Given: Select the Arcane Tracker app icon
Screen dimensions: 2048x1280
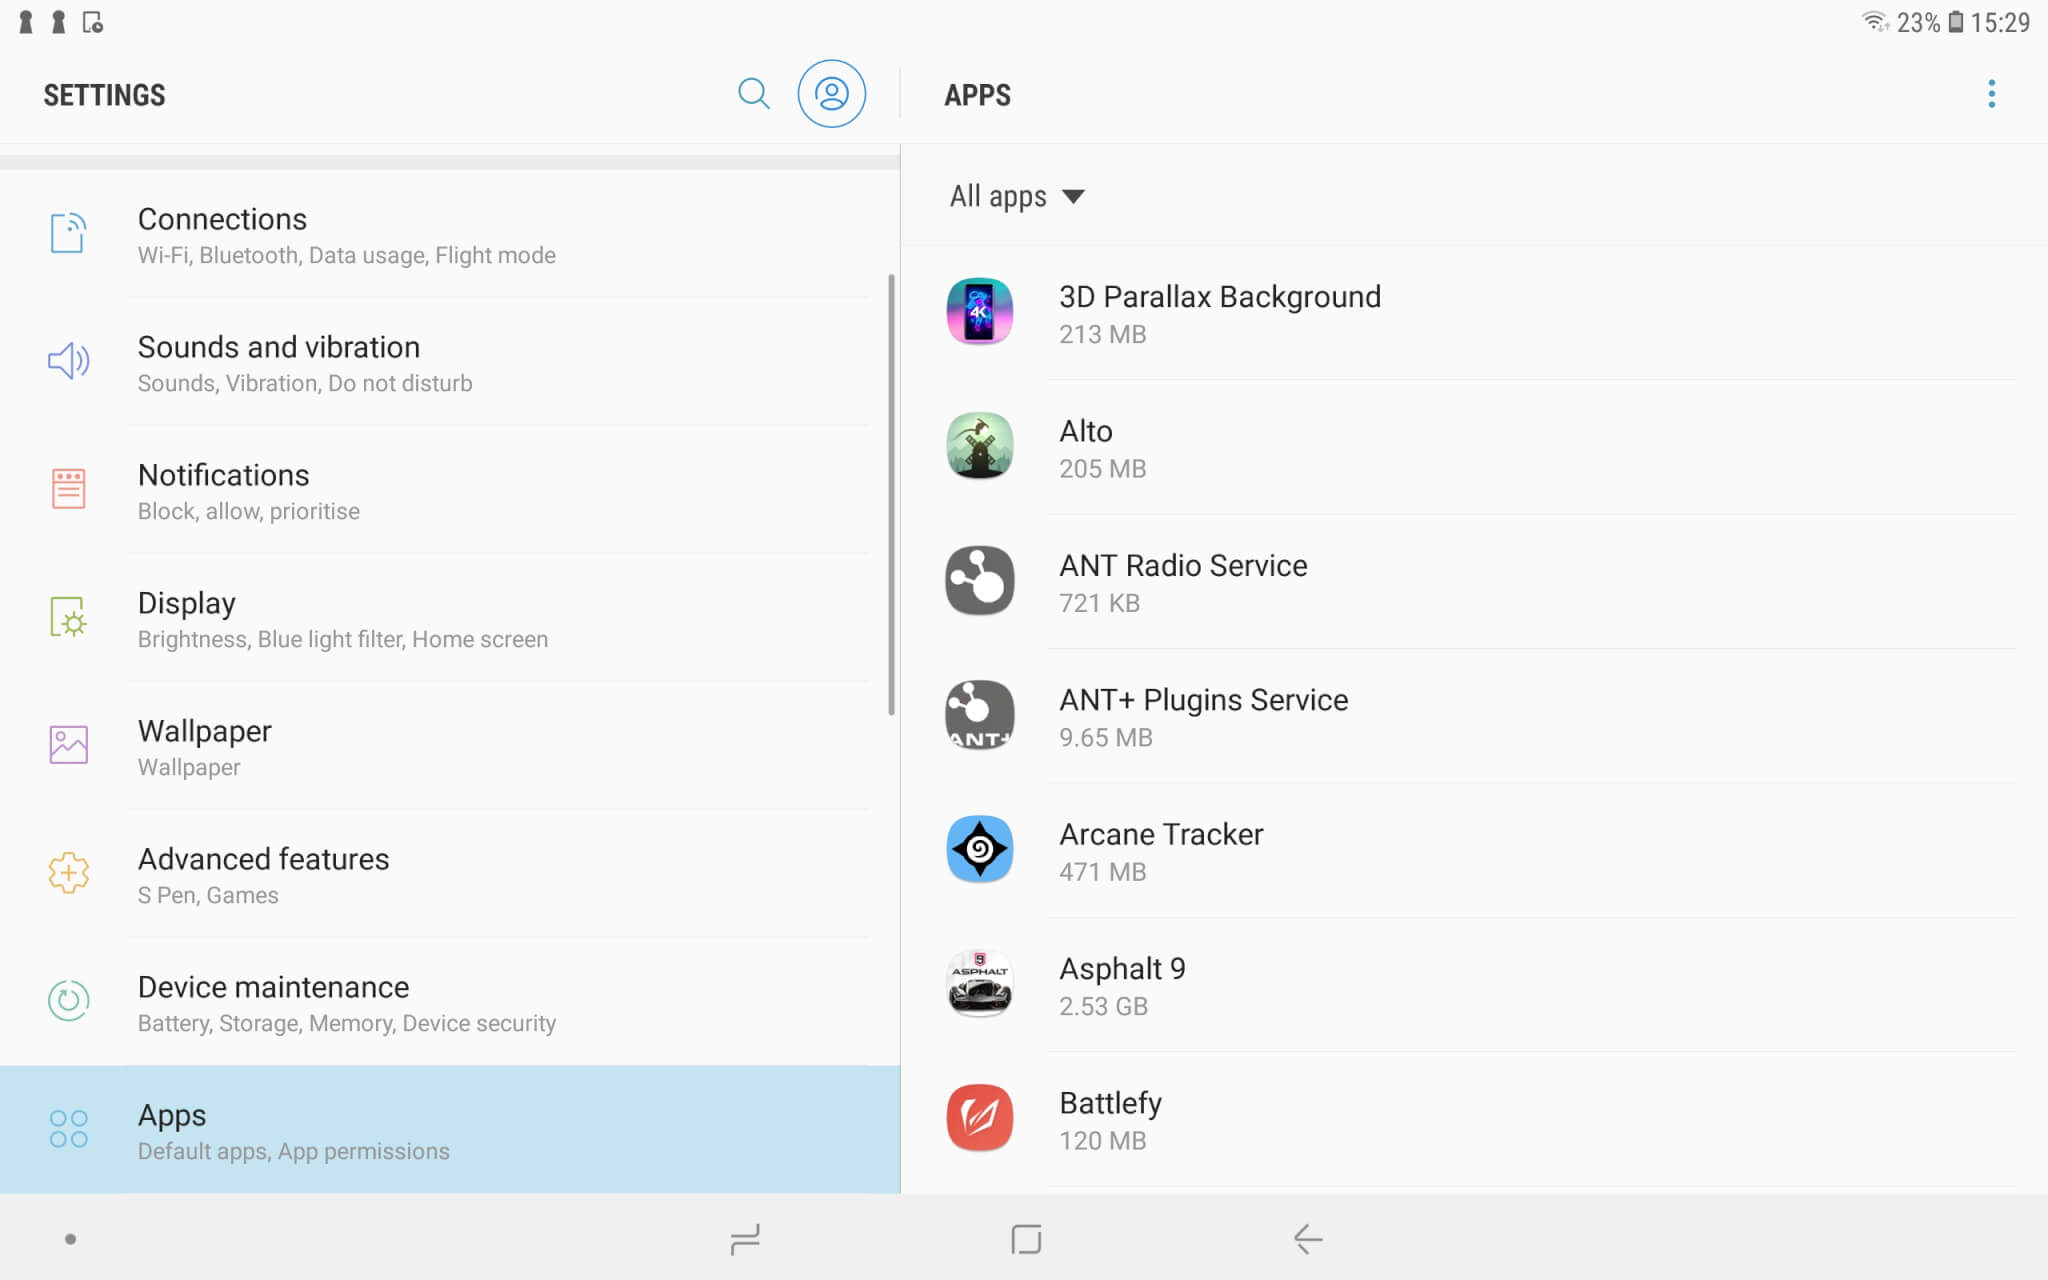Looking at the screenshot, I should click(980, 849).
